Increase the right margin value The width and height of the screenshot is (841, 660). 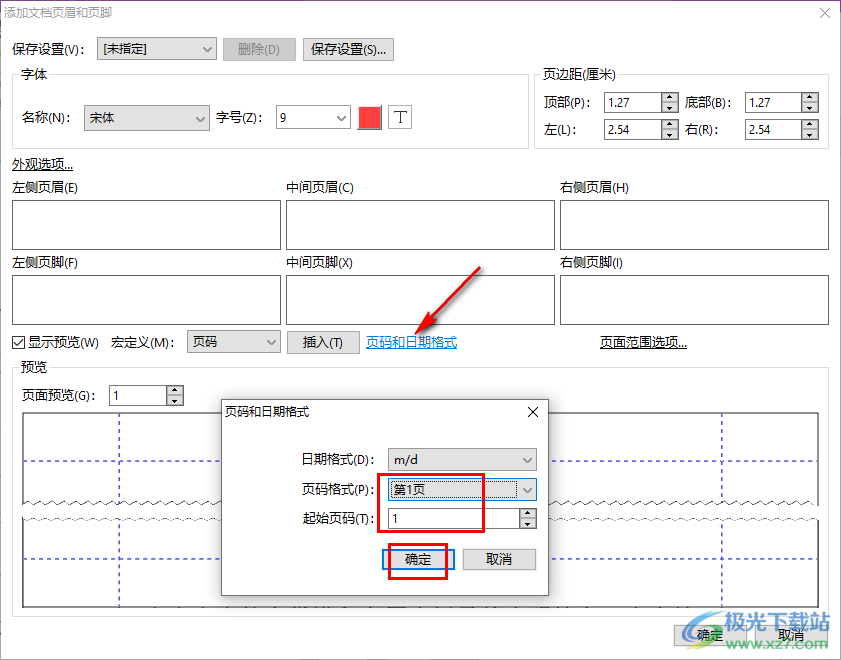coord(810,125)
